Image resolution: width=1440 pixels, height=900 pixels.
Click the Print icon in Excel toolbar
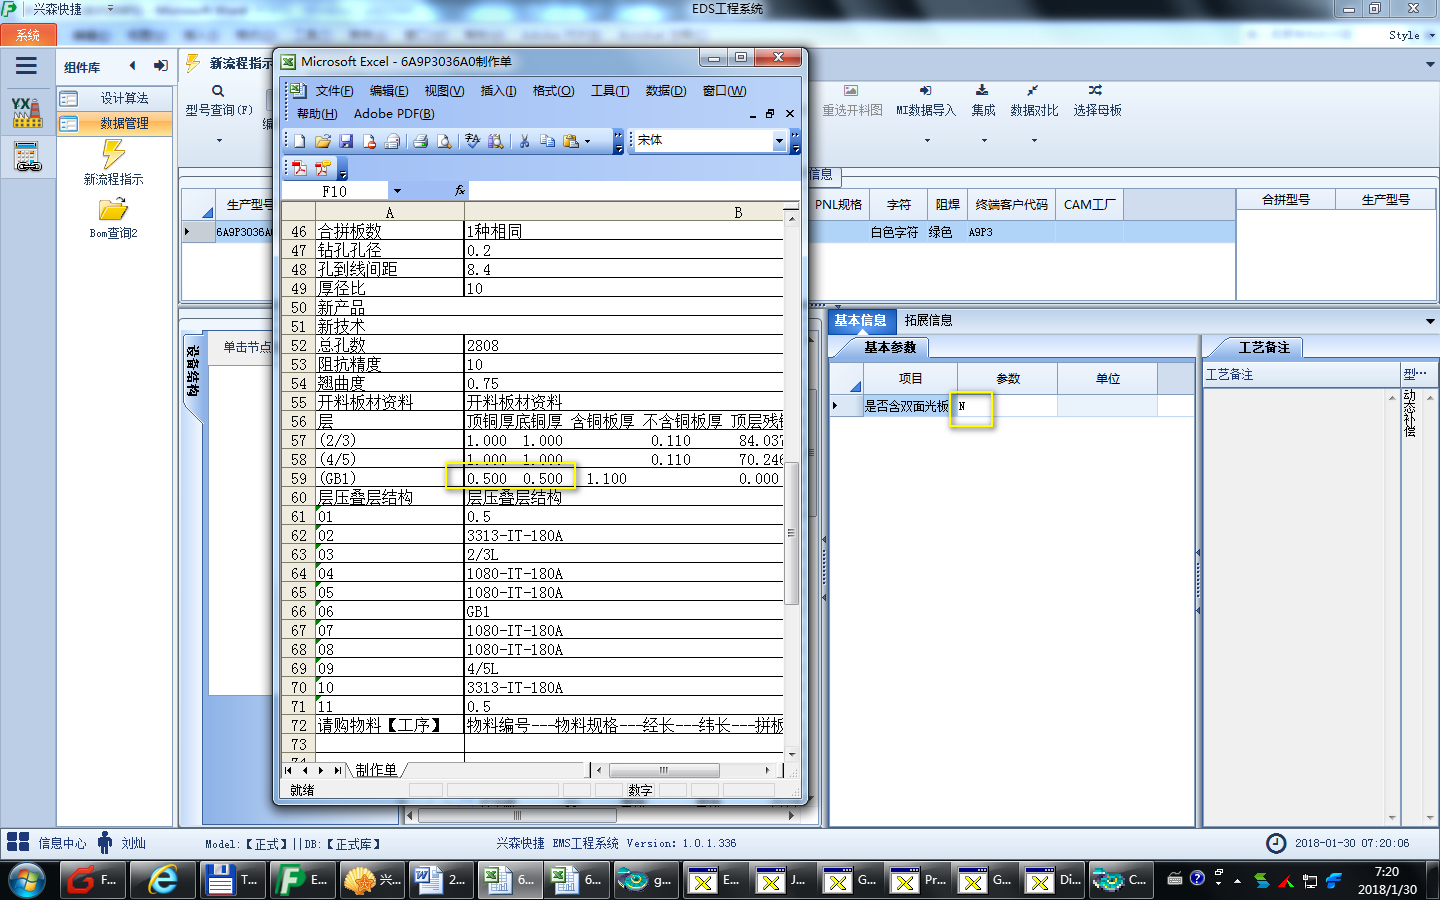coord(421,141)
